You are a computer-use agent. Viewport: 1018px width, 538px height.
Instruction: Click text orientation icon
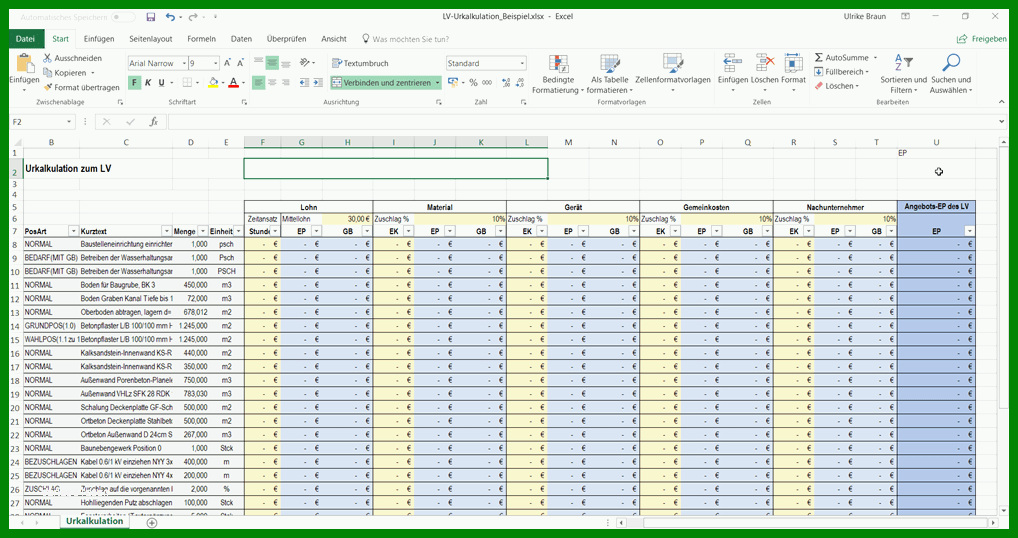coord(304,63)
